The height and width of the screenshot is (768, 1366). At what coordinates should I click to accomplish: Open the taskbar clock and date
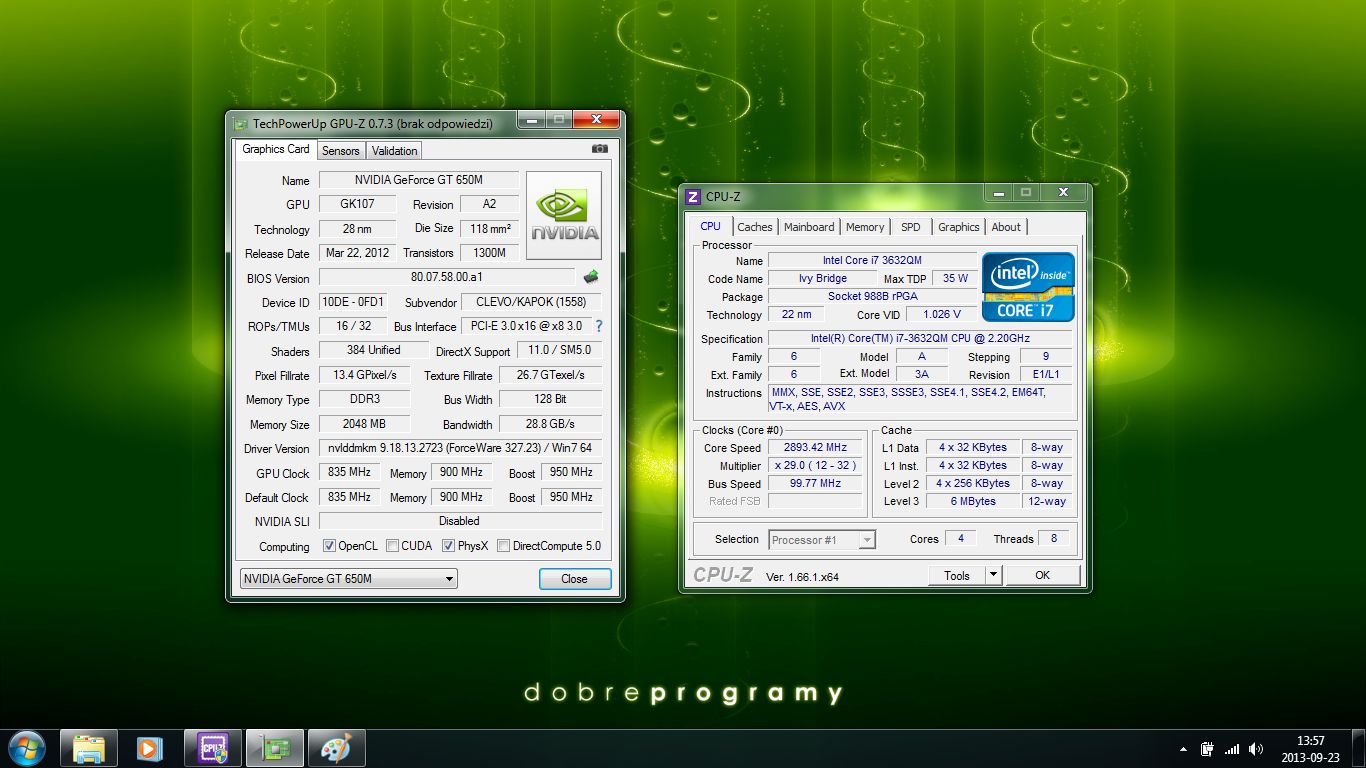pyautogui.click(x=1311, y=748)
